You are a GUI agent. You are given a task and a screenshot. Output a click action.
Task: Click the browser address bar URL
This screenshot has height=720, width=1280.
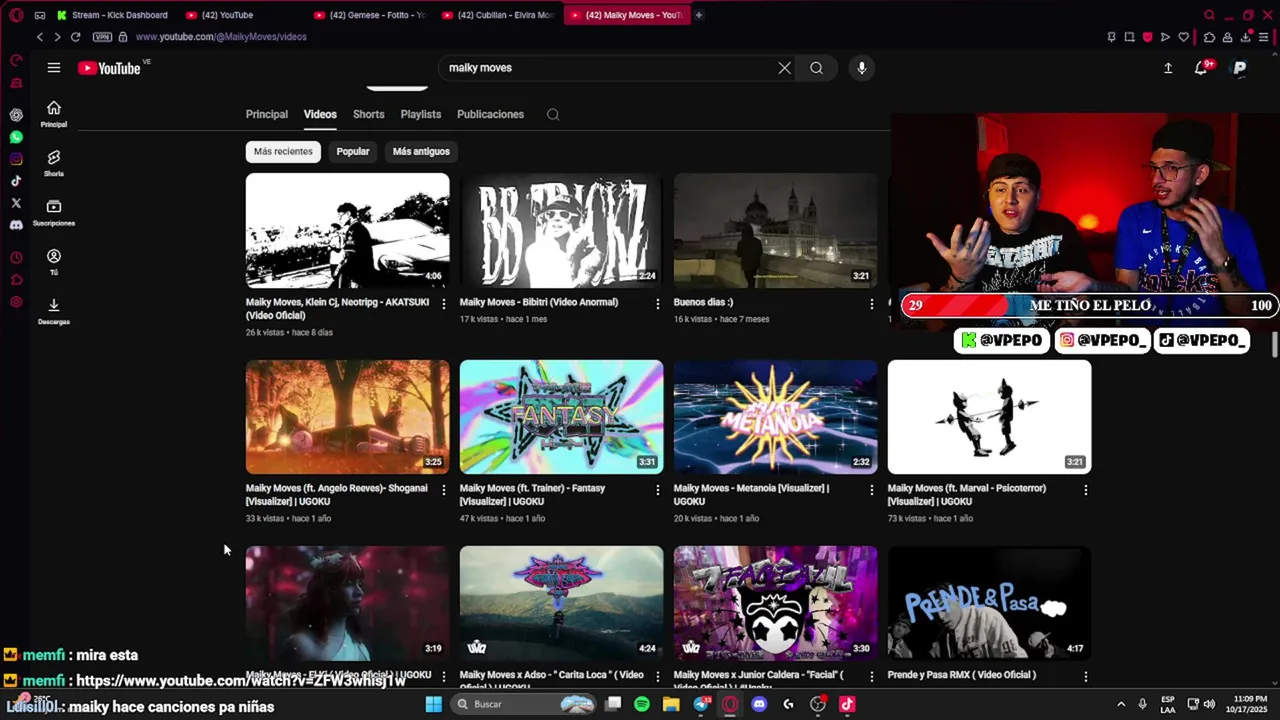click(221, 37)
